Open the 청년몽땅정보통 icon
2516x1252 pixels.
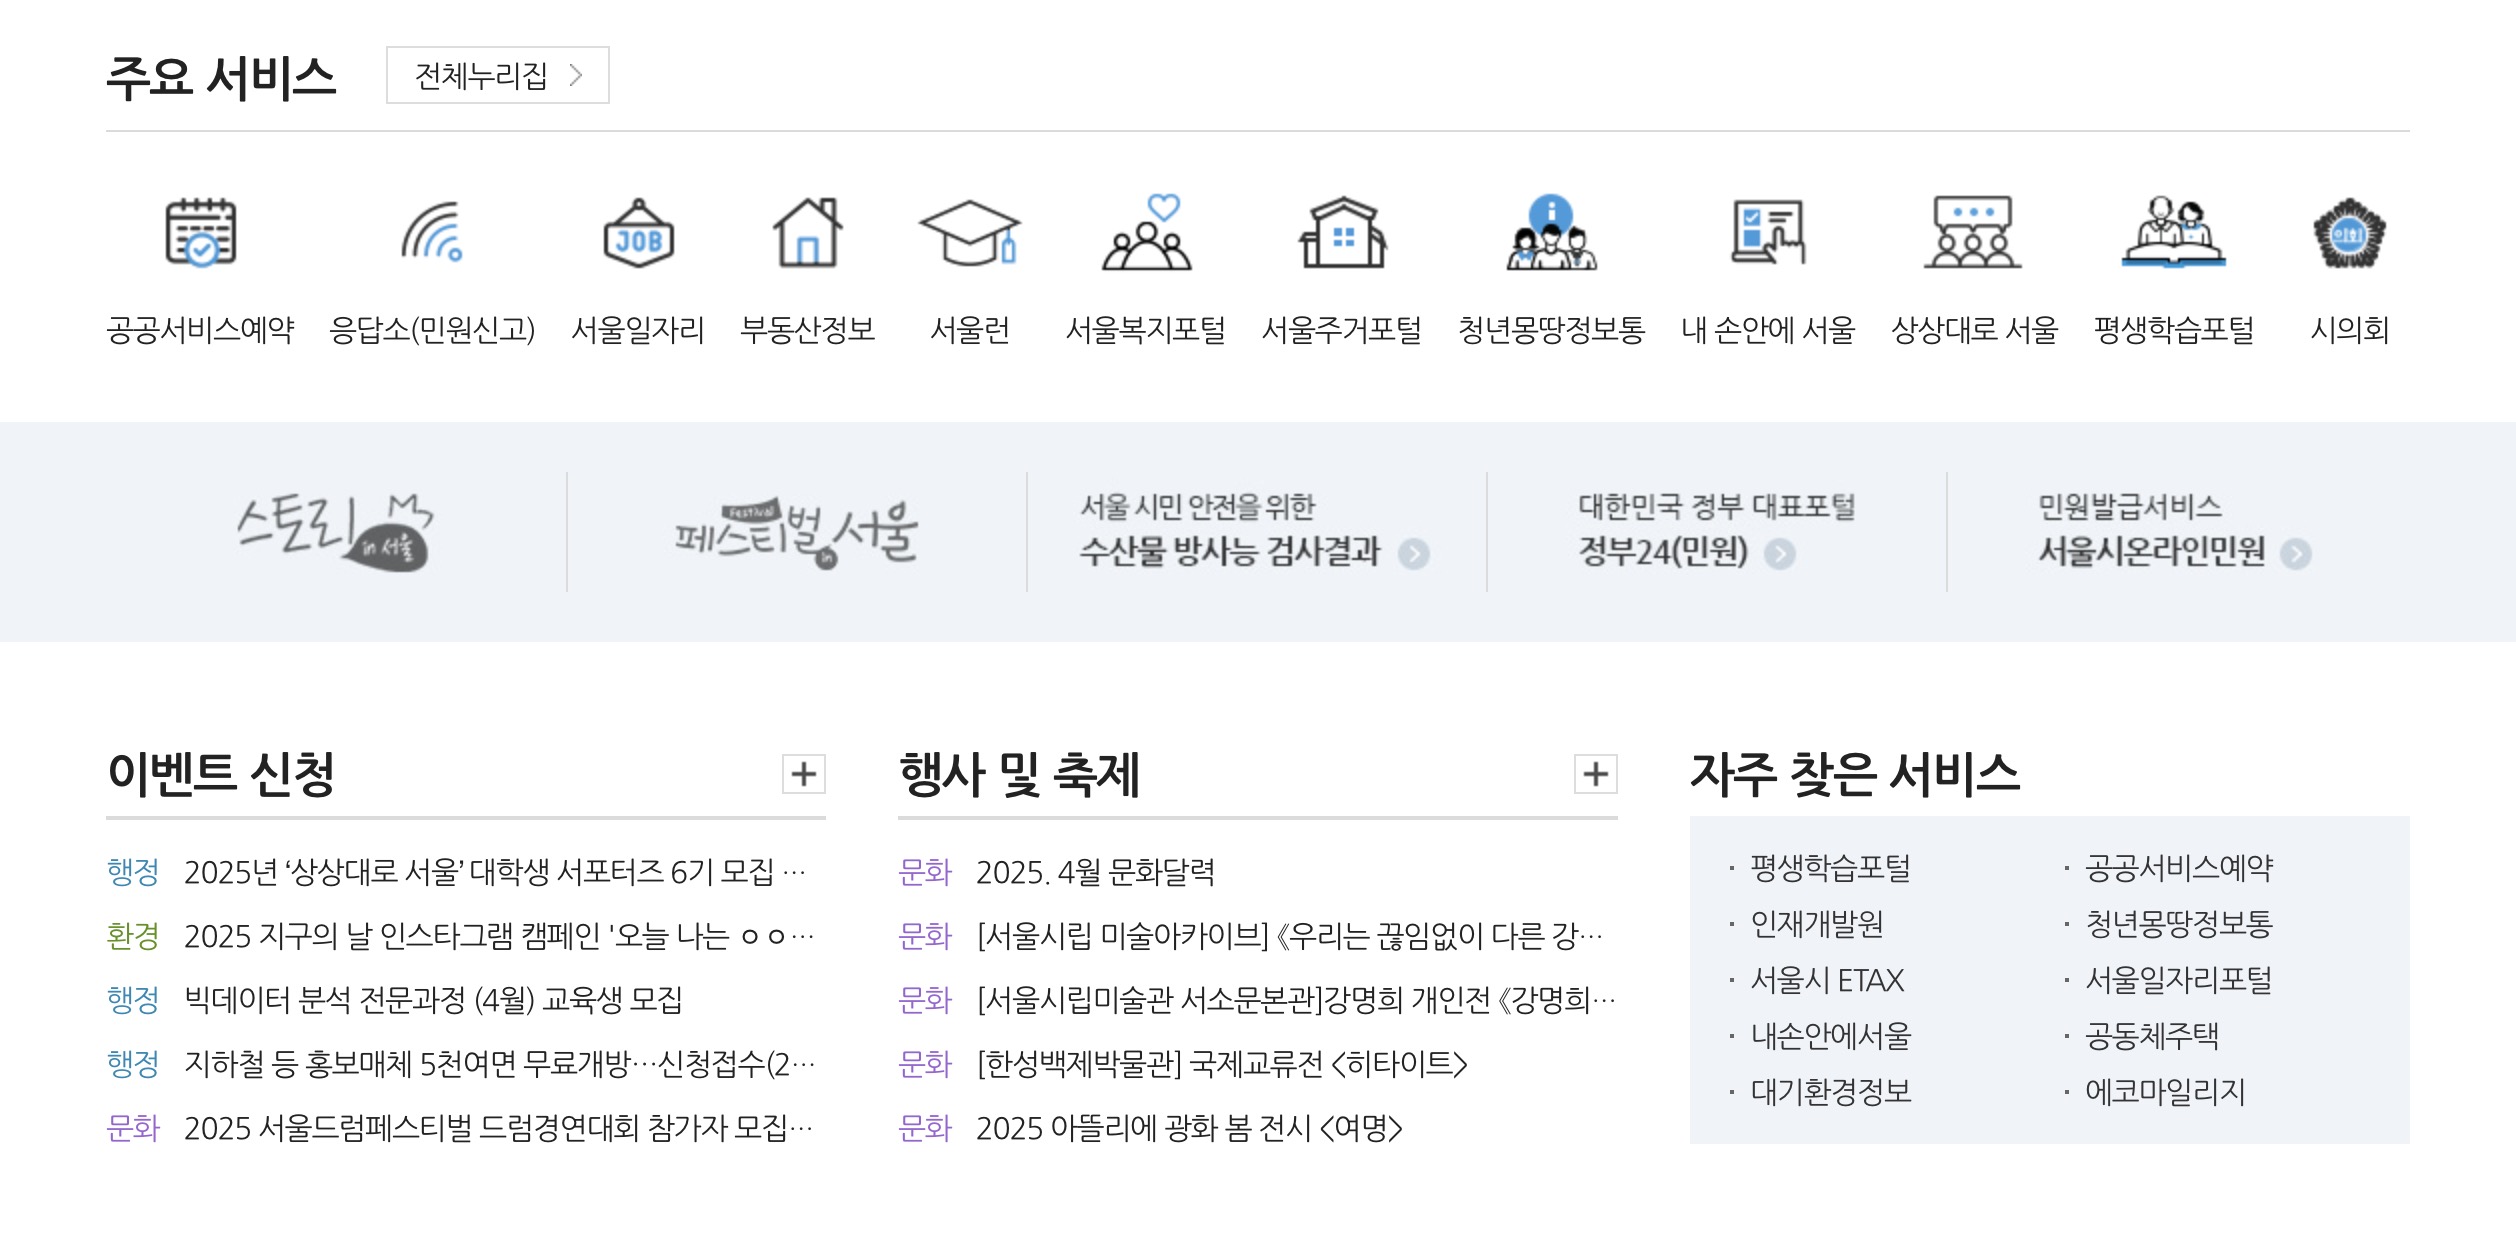tap(1551, 232)
